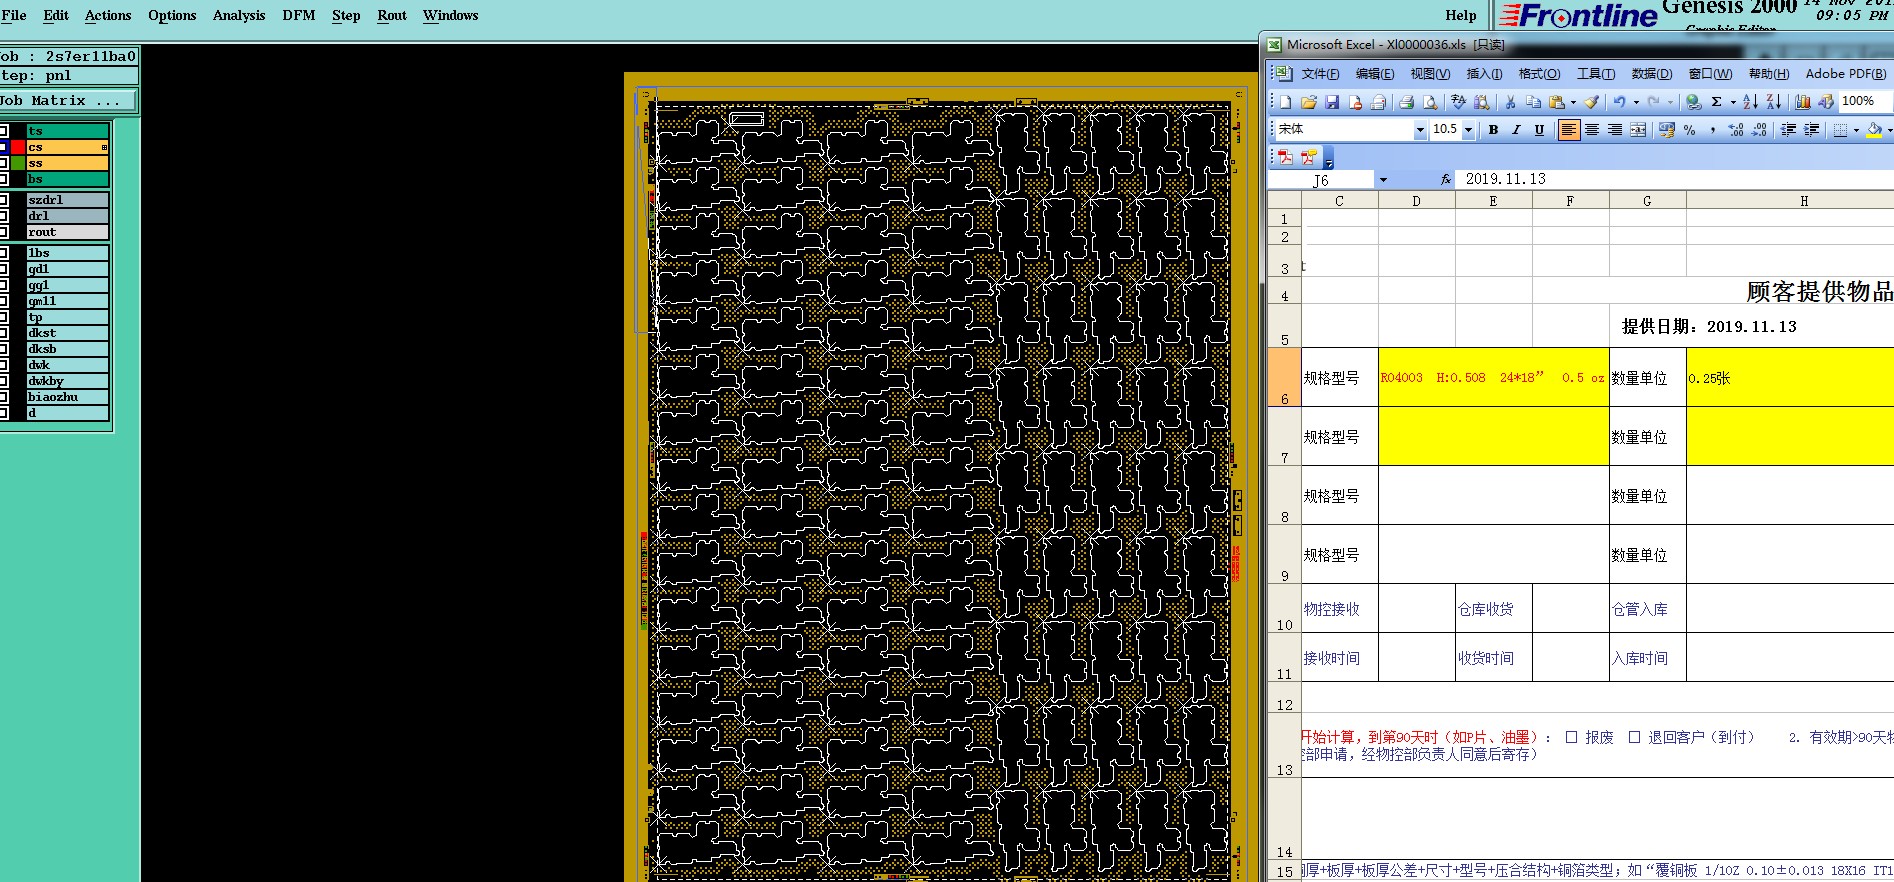Check the 报废 checkbox in spreadsheet

click(1571, 737)
